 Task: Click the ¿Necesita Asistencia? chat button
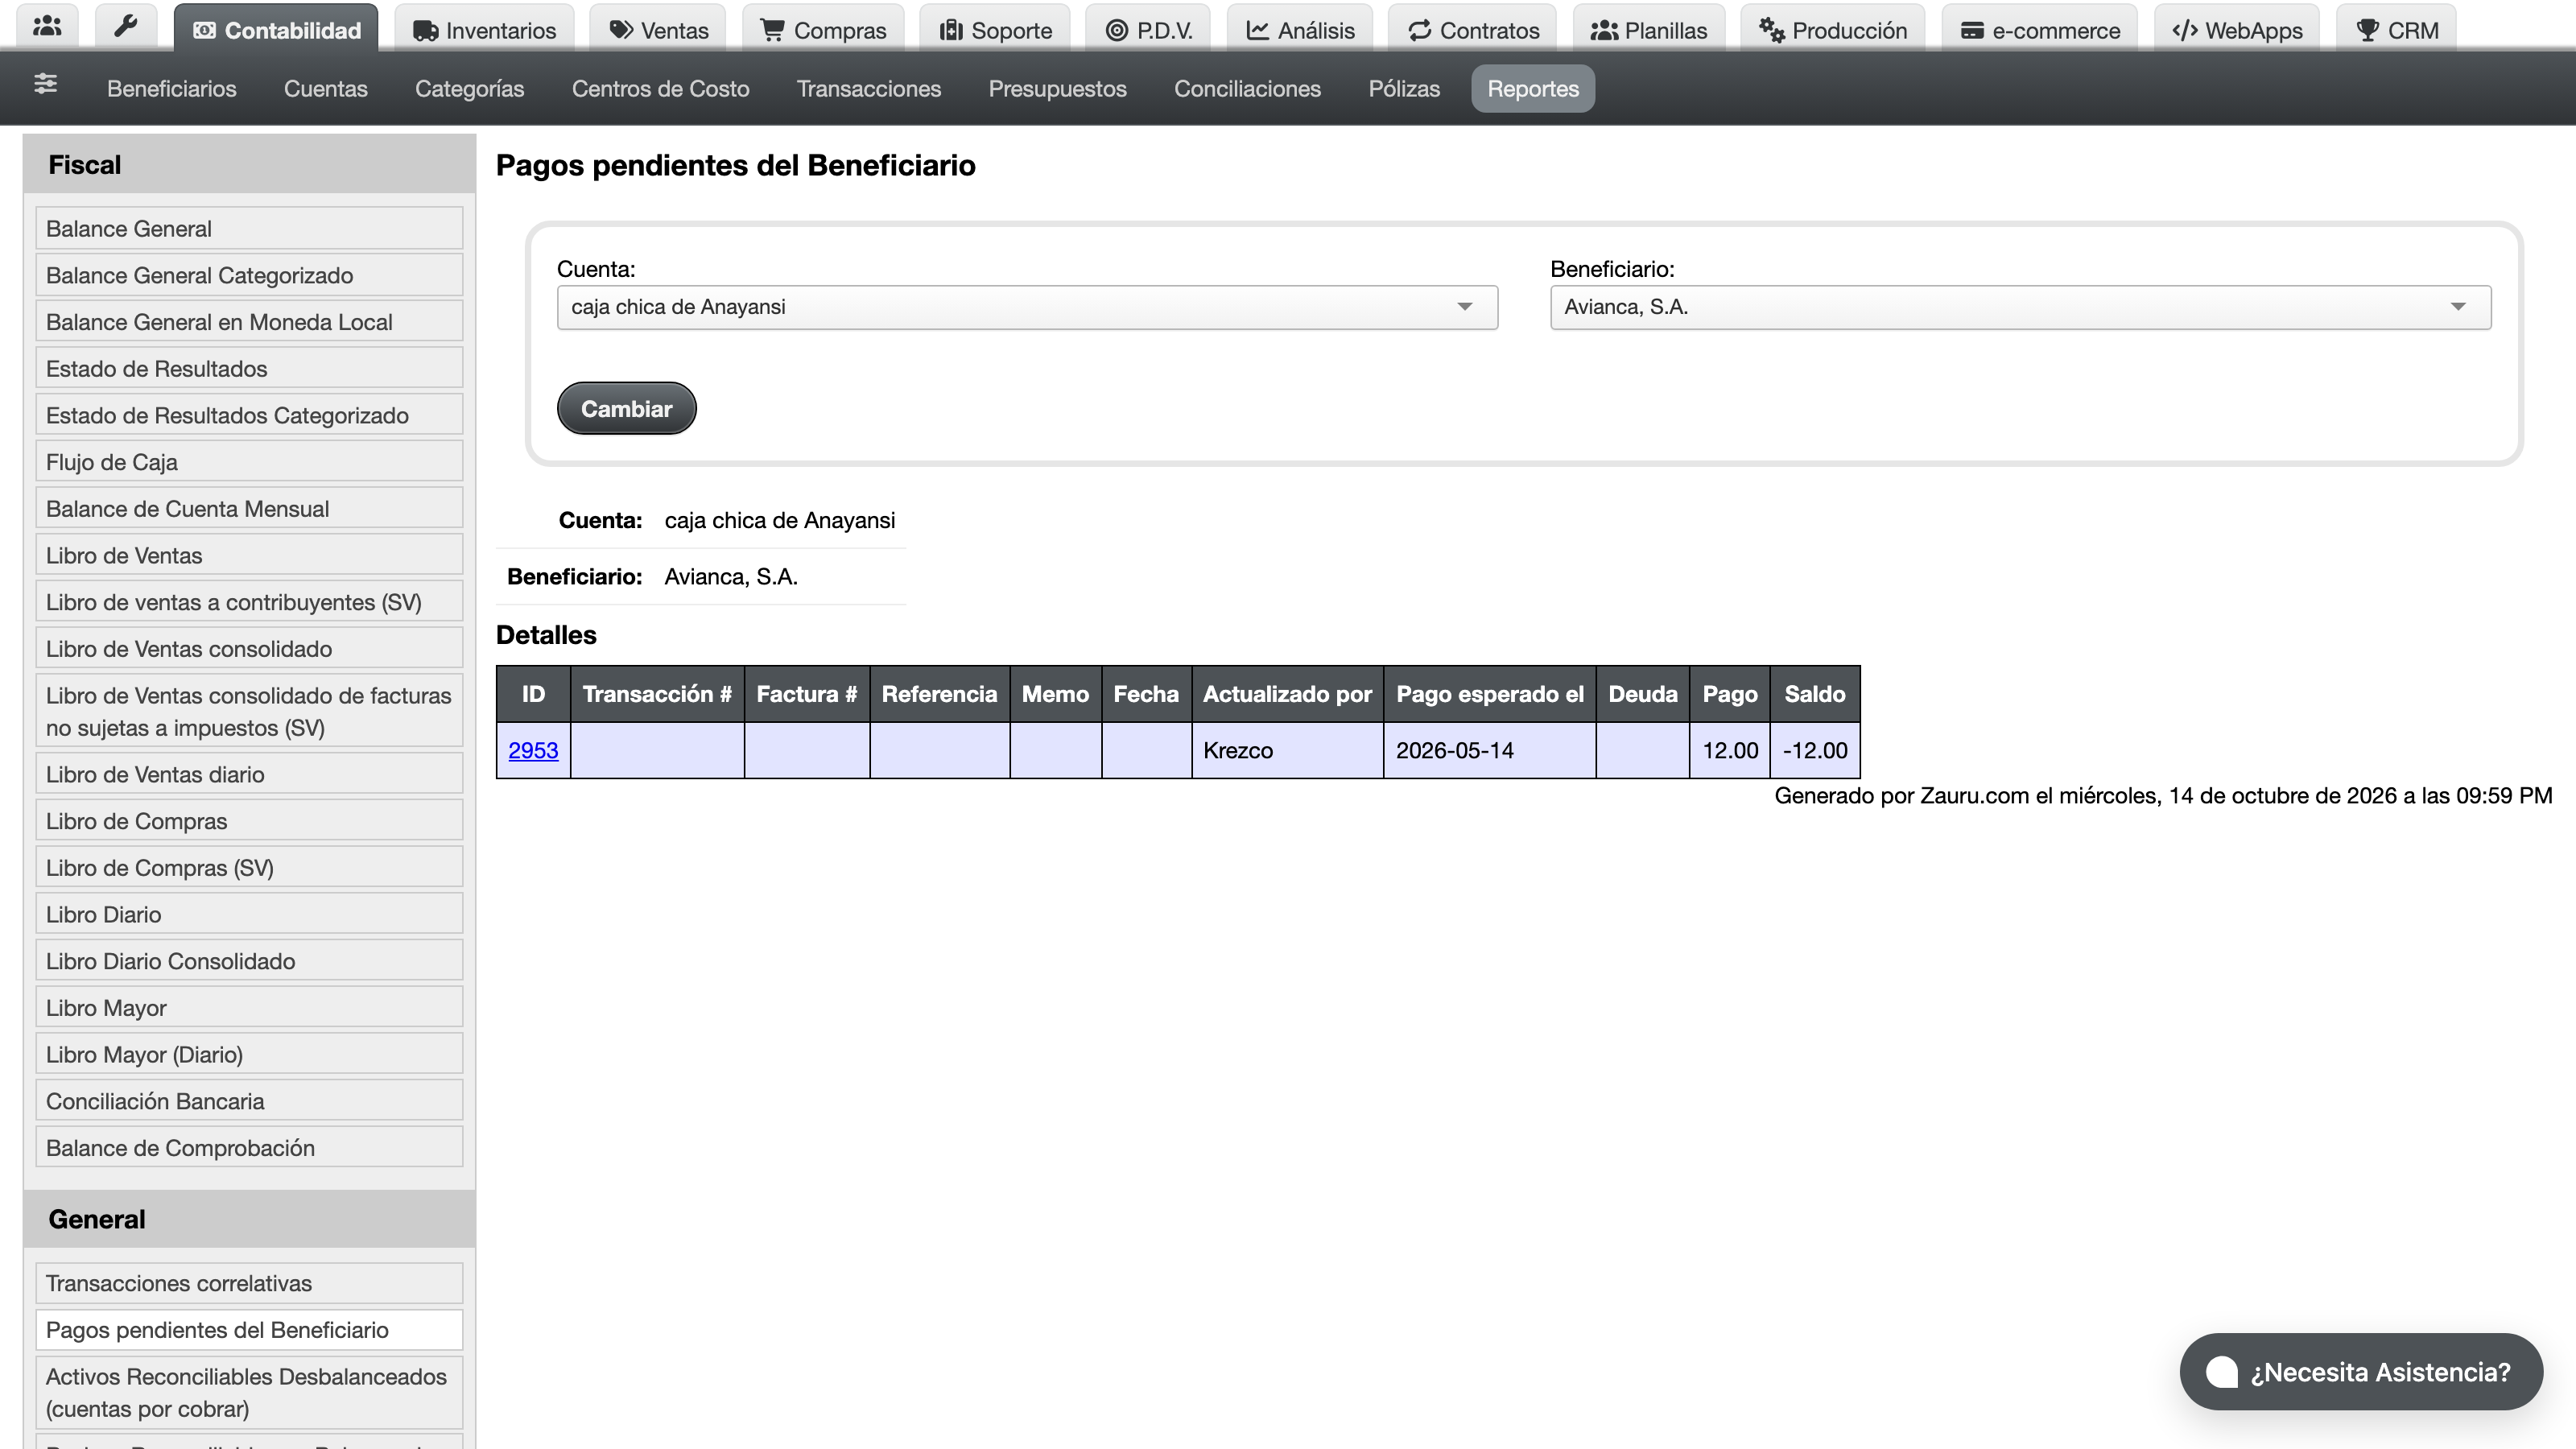[x=2361, y=1372]
